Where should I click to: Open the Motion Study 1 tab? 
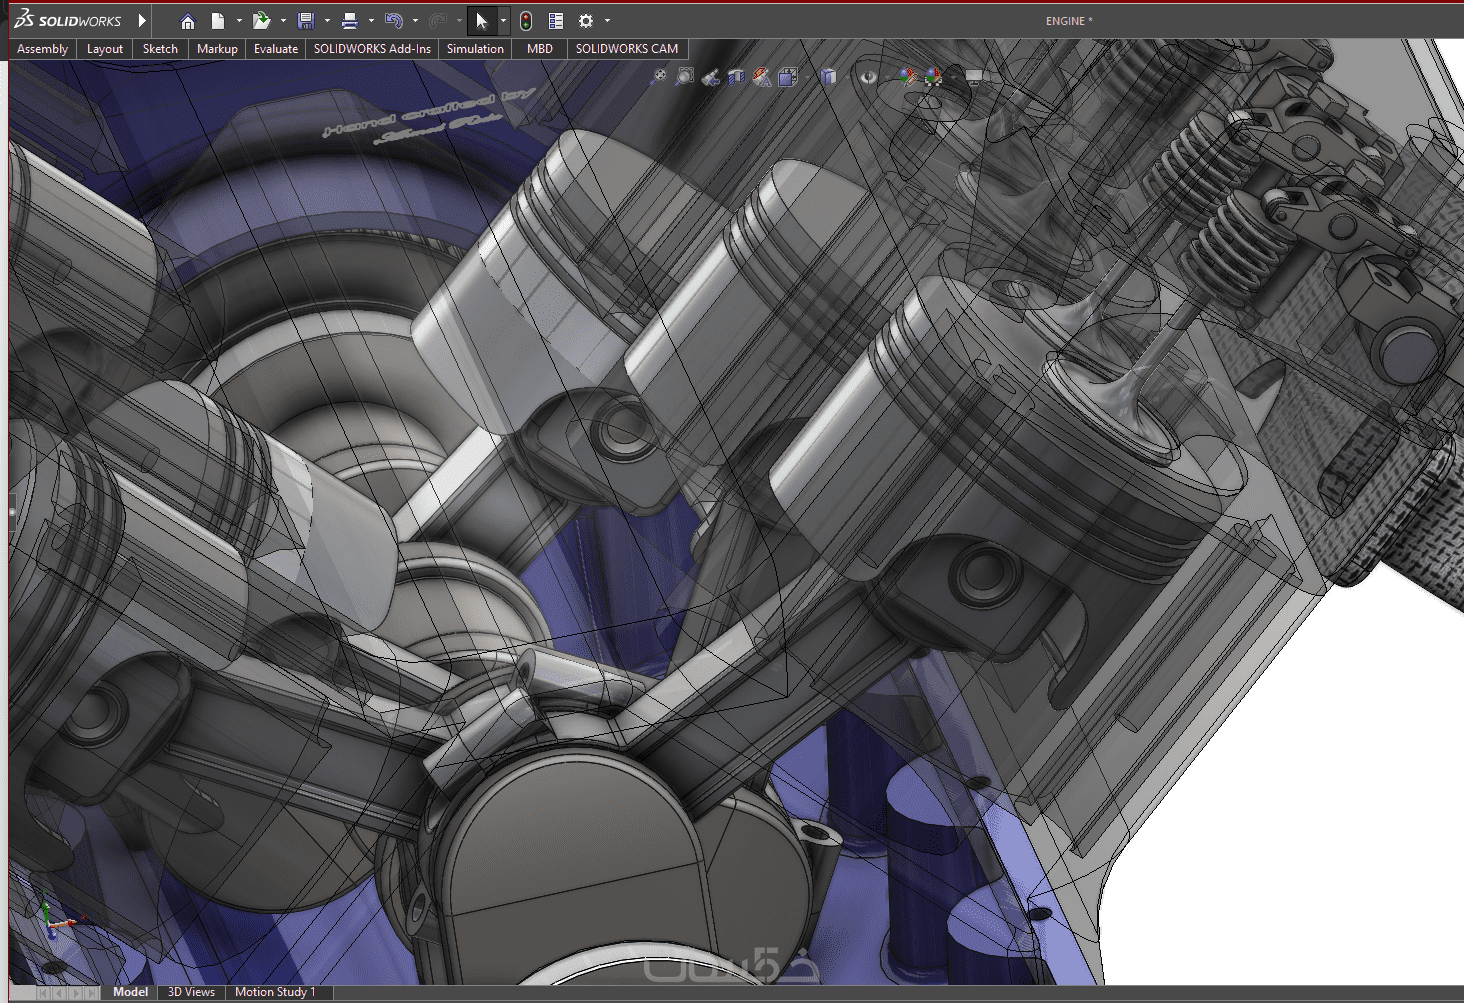click(x=275, y=992)
